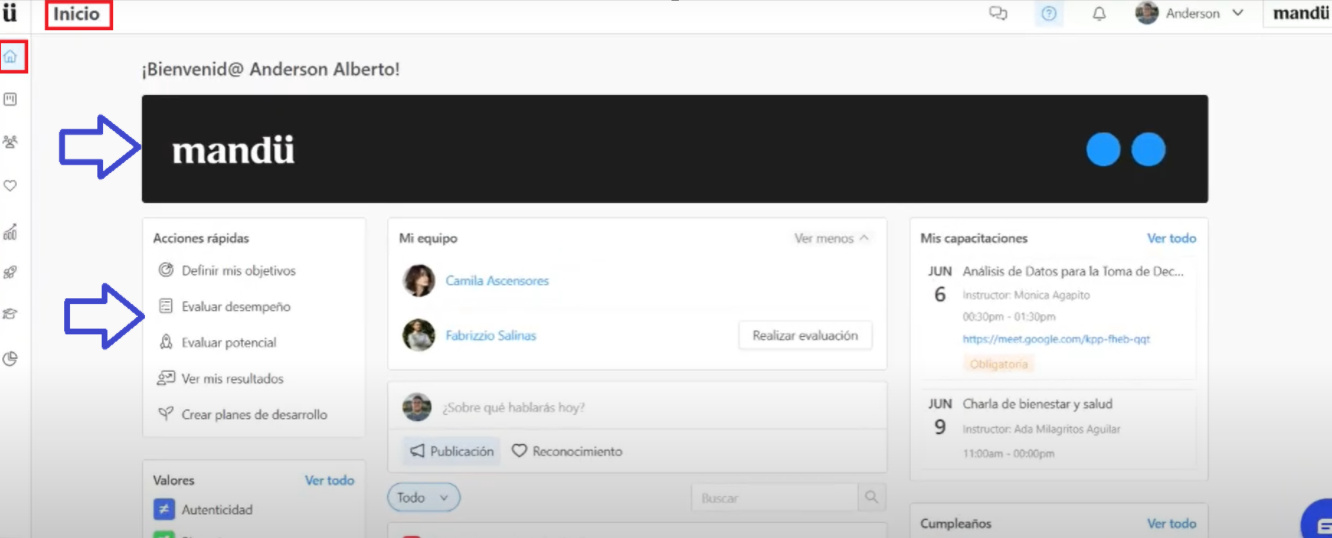Click the Inicio page title
The width and height of the screenshot is (1332, 538).
click(76, 14)
